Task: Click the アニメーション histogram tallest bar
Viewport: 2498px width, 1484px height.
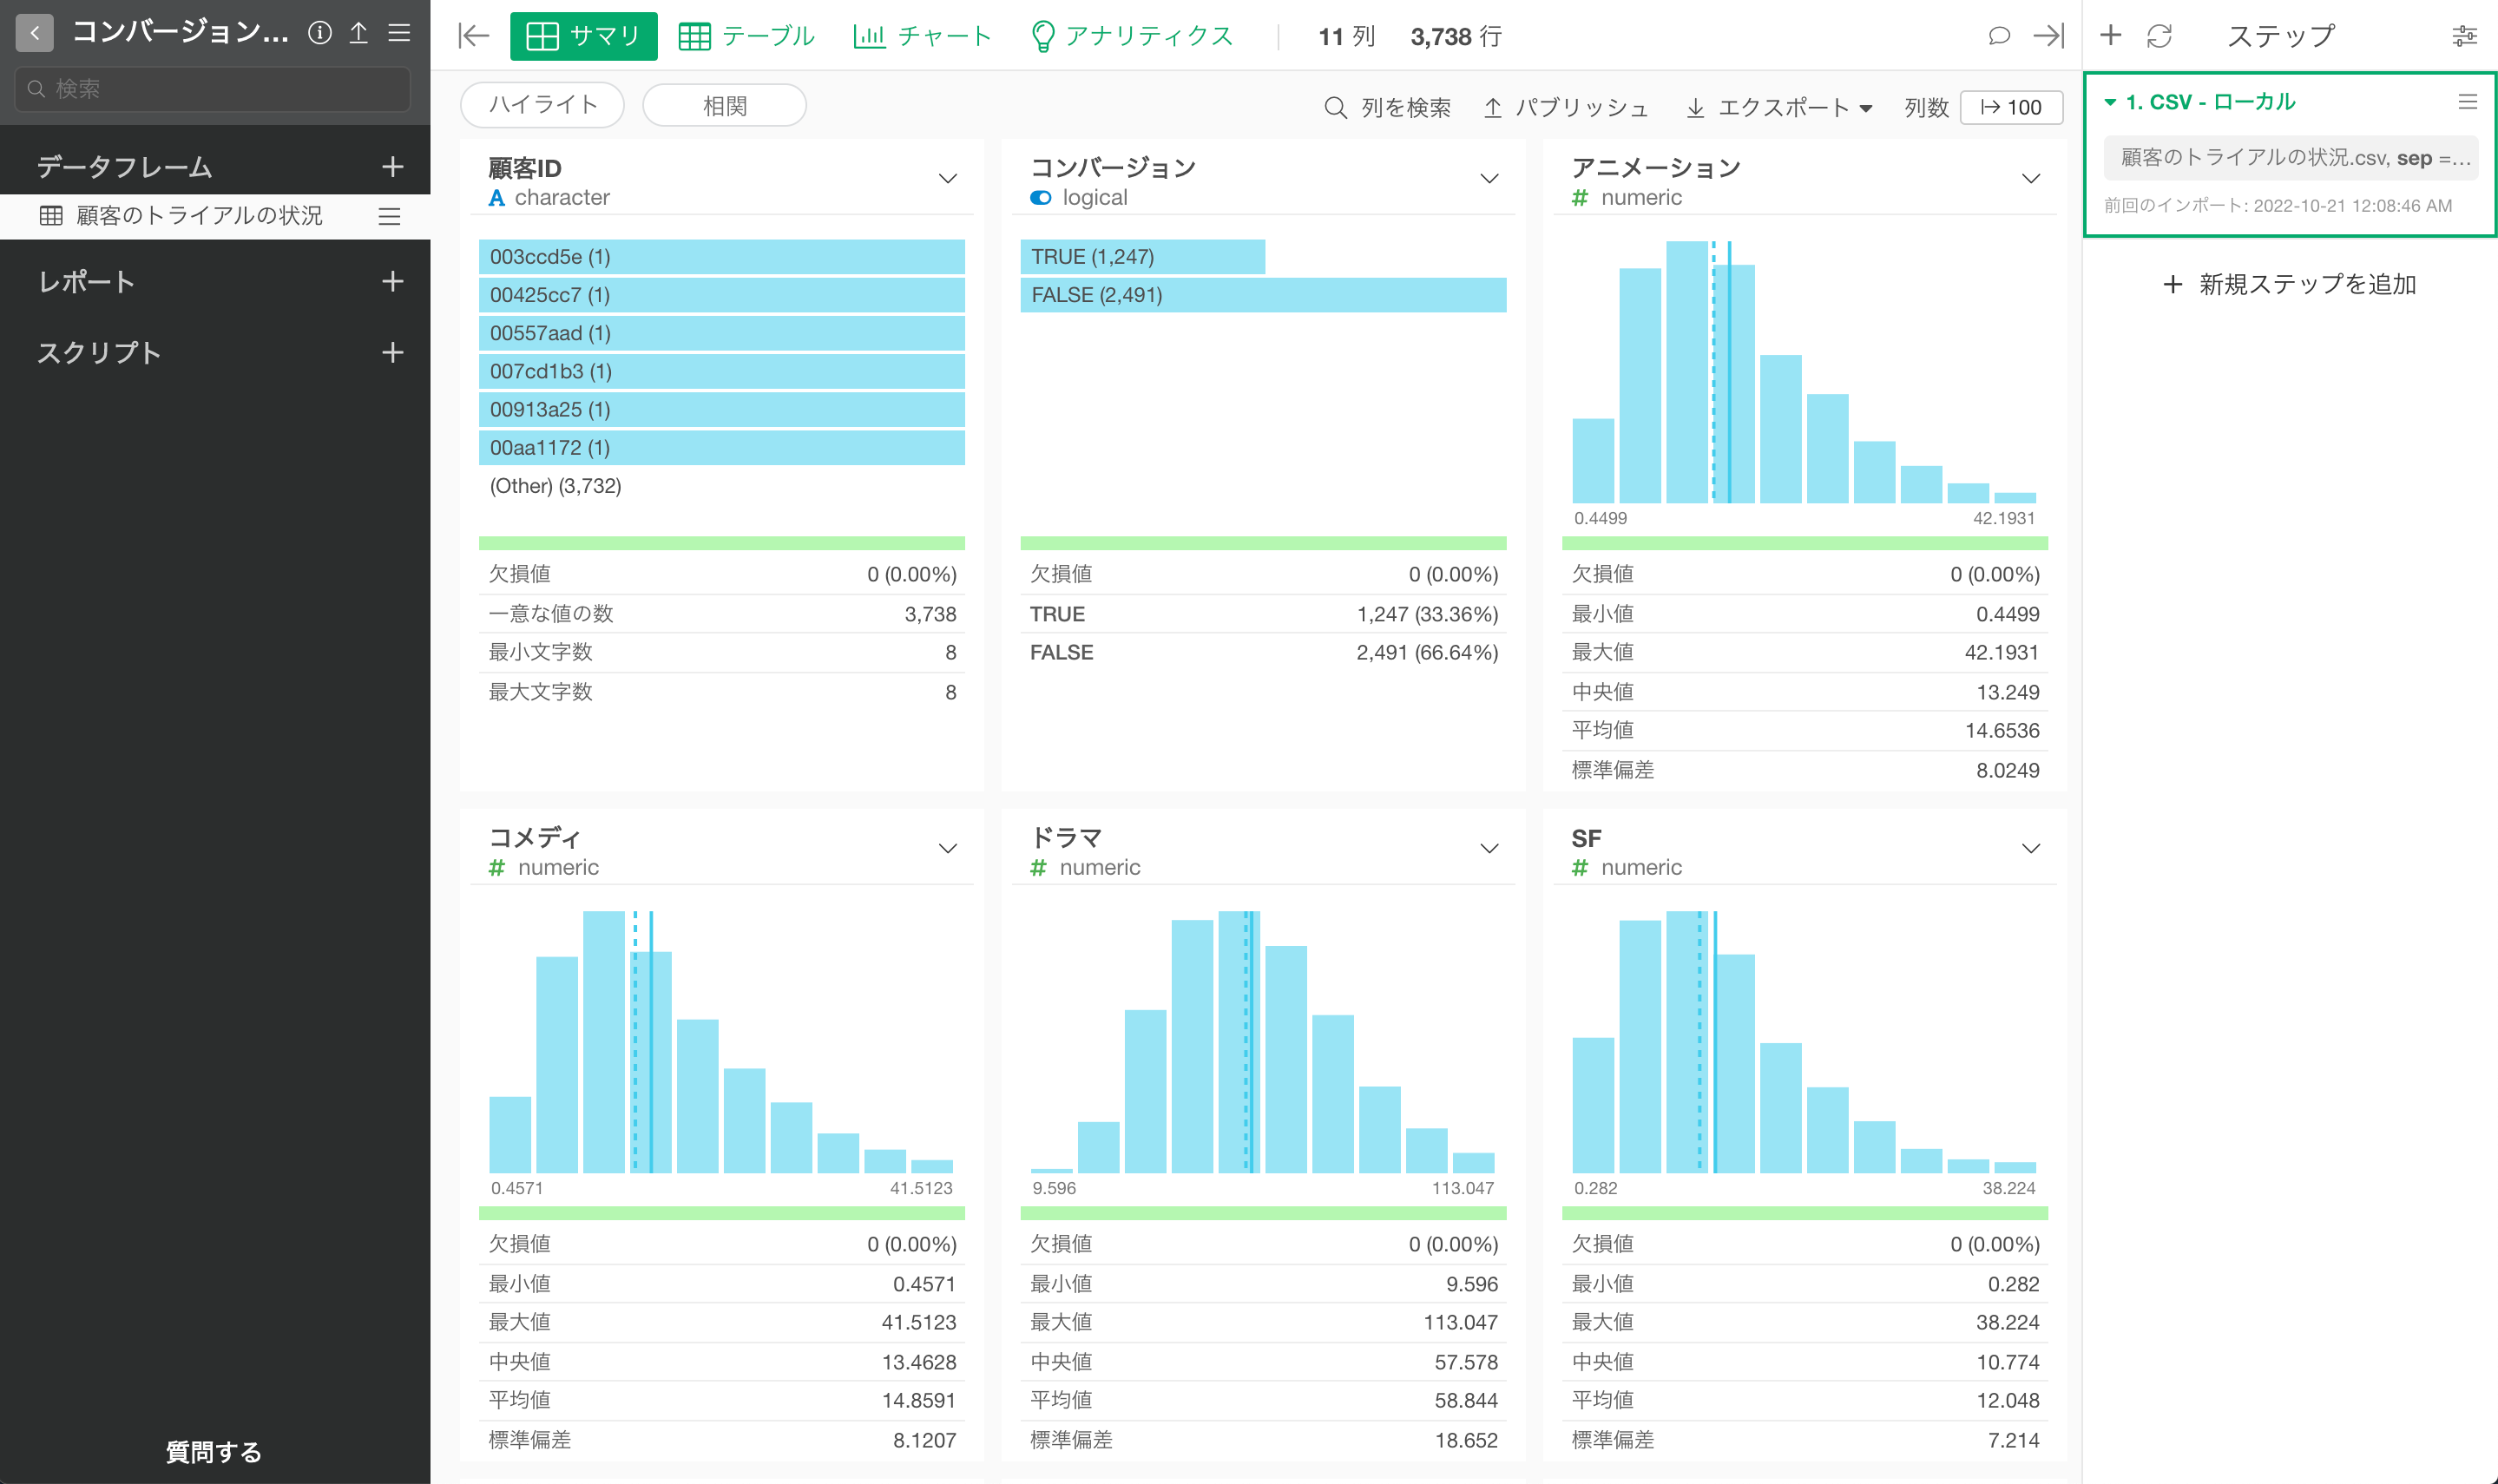Action: 1686,372
